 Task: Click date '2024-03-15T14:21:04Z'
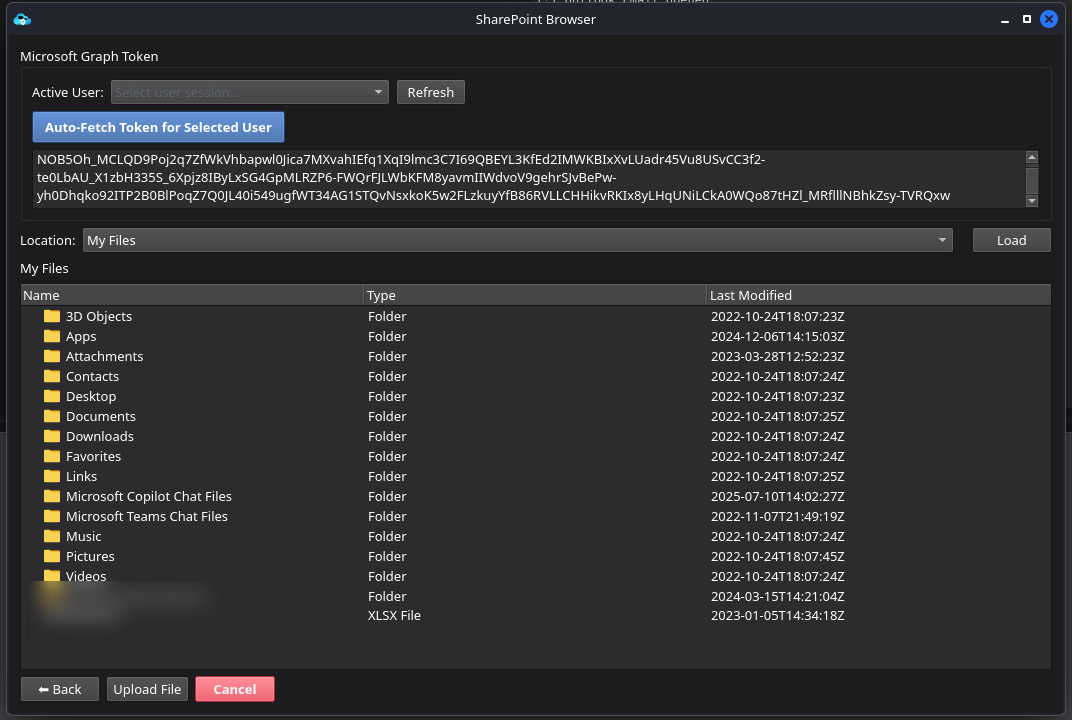[777, 596]
